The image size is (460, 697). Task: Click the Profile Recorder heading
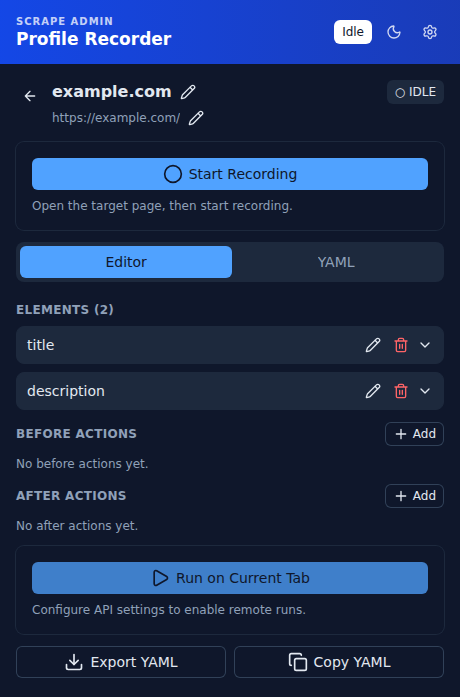click(x=94, y=39)
